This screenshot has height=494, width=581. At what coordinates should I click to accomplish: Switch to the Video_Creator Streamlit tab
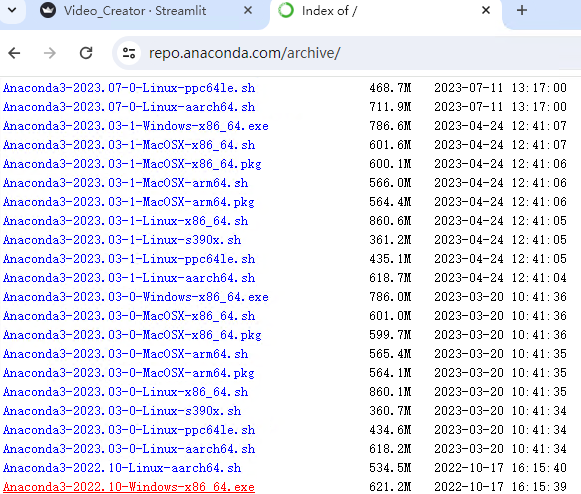[x=135, y=11]
